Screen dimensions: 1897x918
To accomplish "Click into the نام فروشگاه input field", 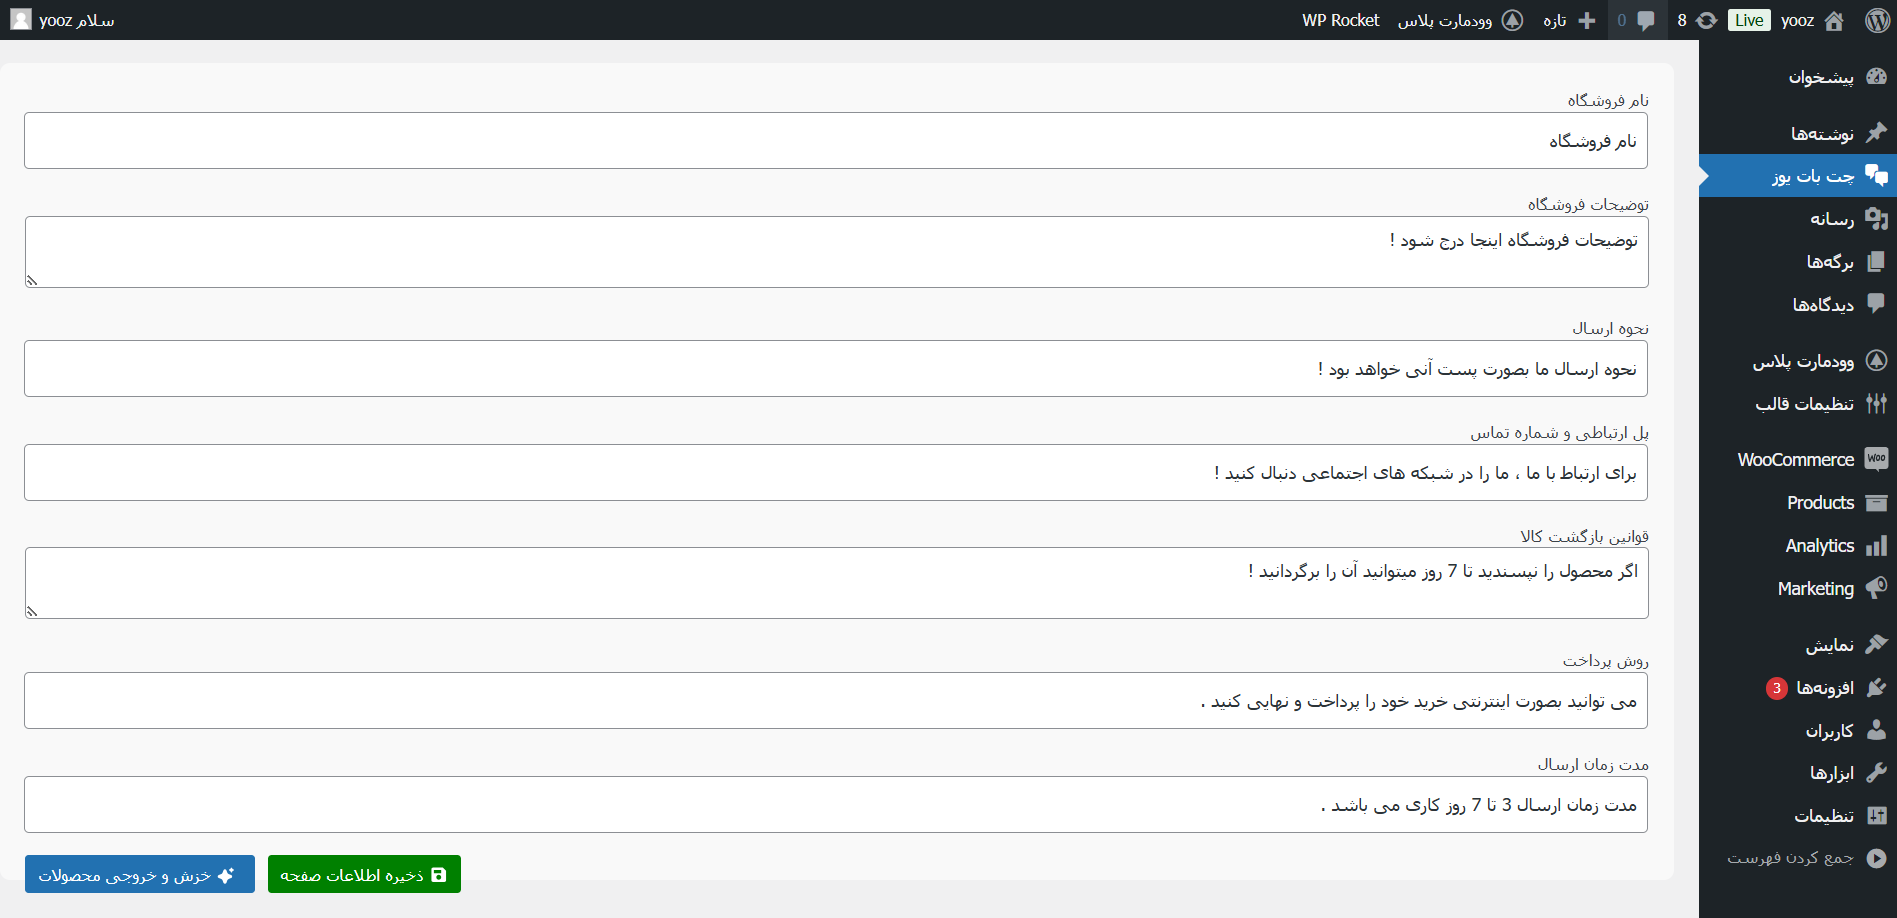I will 836,141.
